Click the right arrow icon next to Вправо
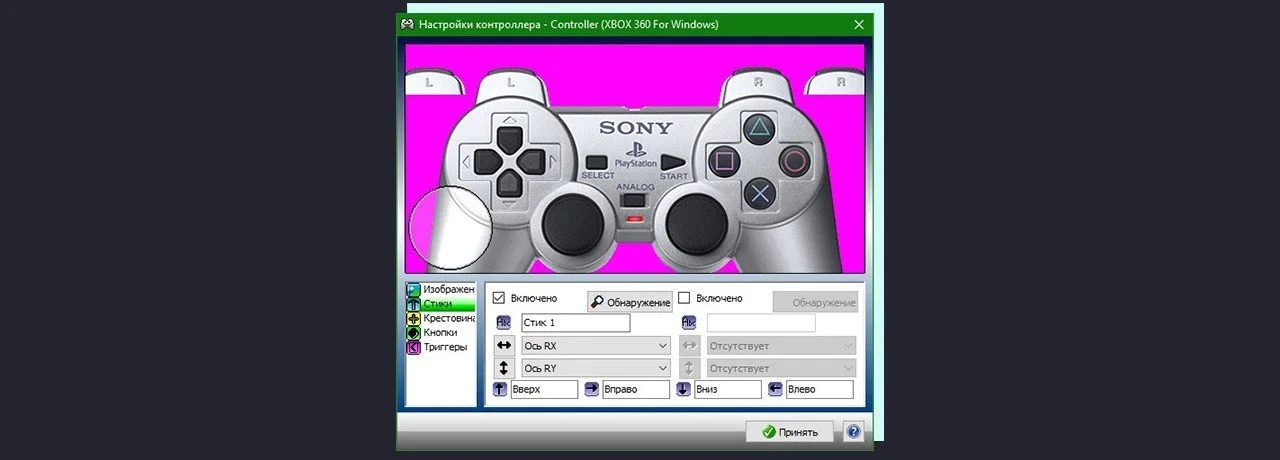The height and width of the screenshot is (460, 1280). click(x=592, y=389)
